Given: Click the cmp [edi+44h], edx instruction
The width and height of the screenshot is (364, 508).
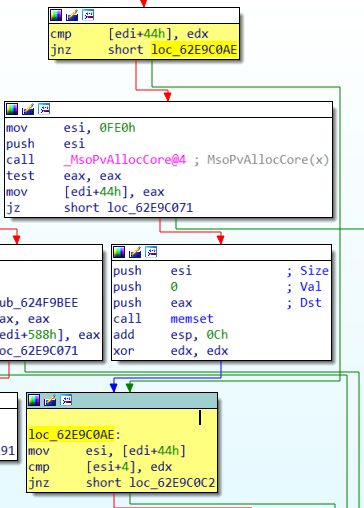Looking at the screenshot, I should 129,34.
